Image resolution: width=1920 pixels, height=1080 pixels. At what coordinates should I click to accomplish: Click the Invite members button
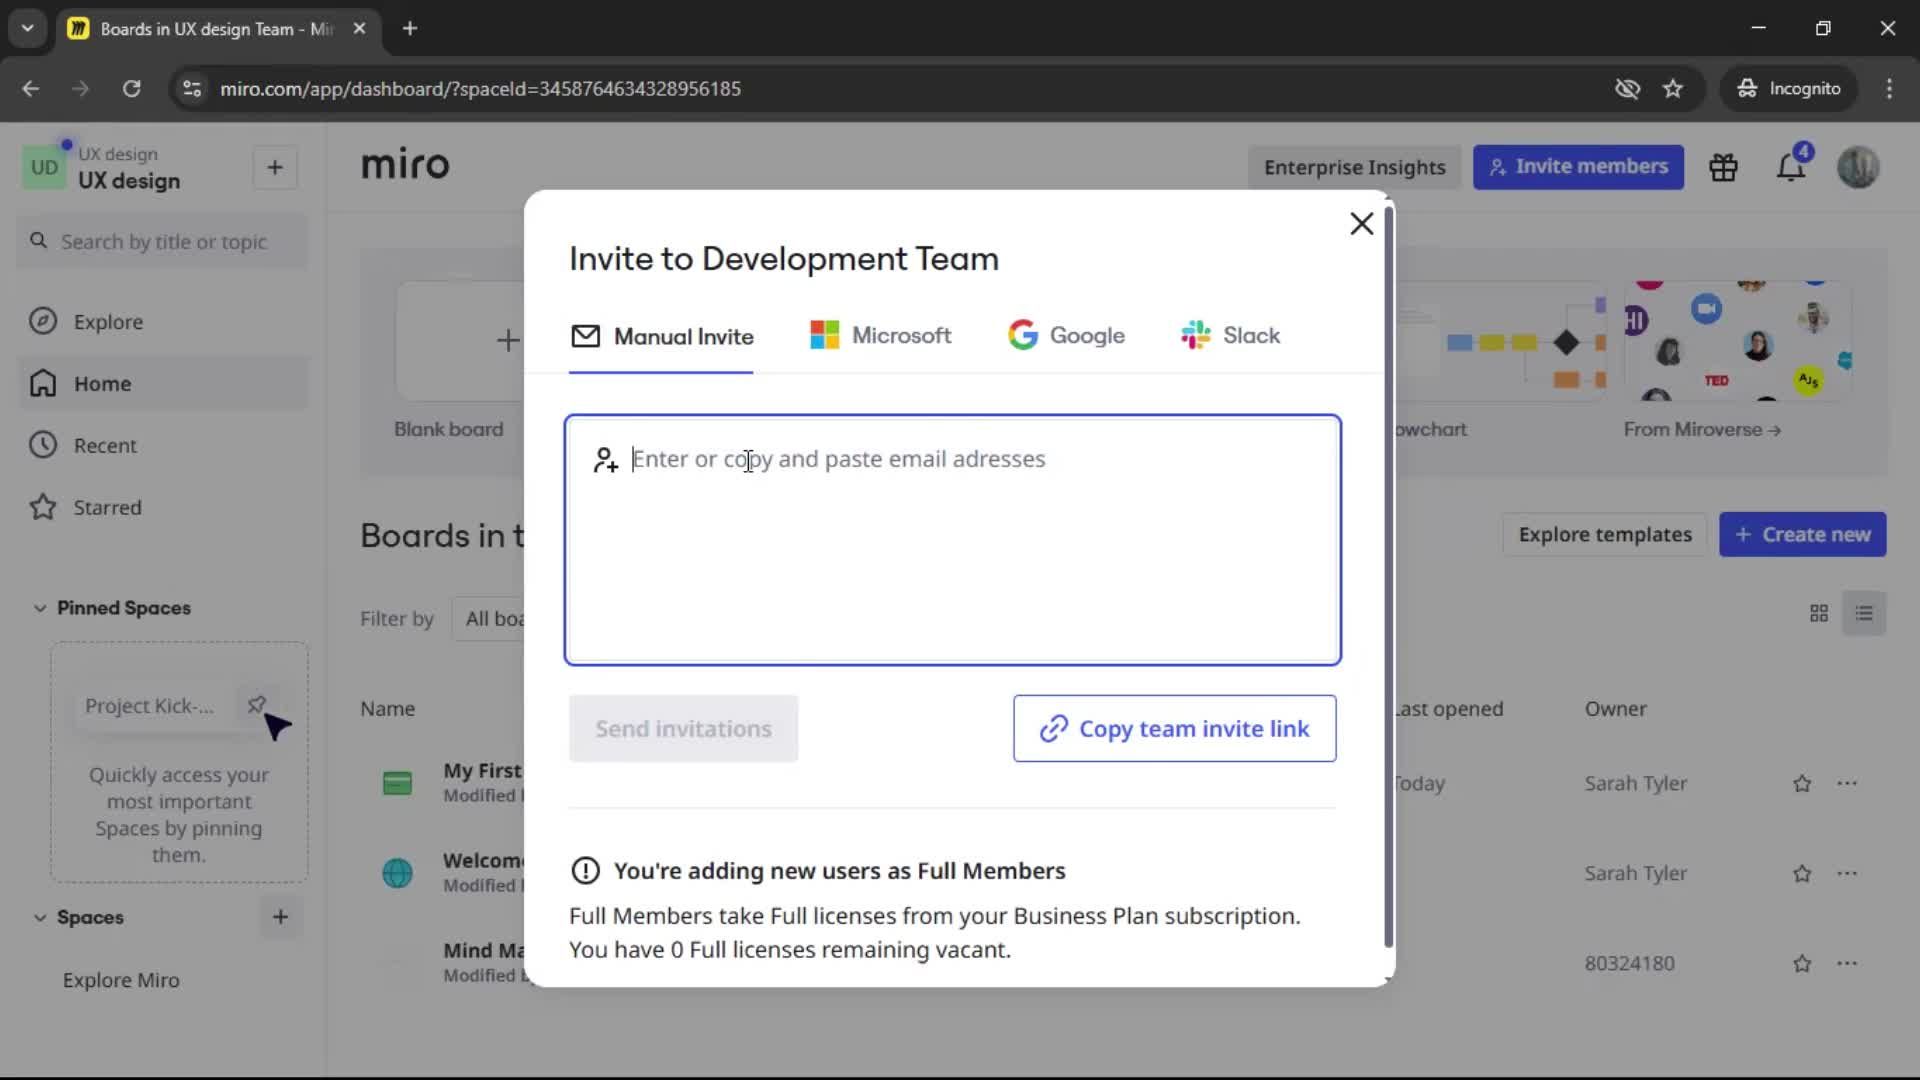1578,167
